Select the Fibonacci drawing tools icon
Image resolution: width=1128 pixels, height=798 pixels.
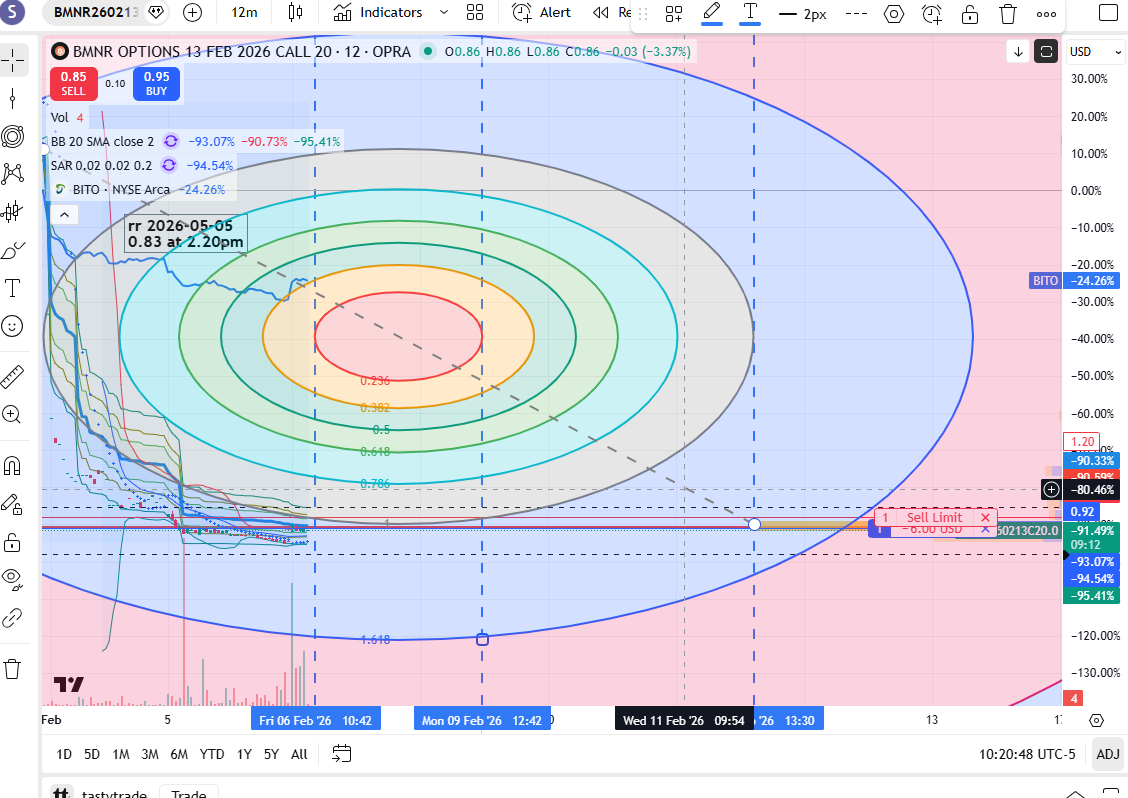pyautogui.click(x=13, y=136)
